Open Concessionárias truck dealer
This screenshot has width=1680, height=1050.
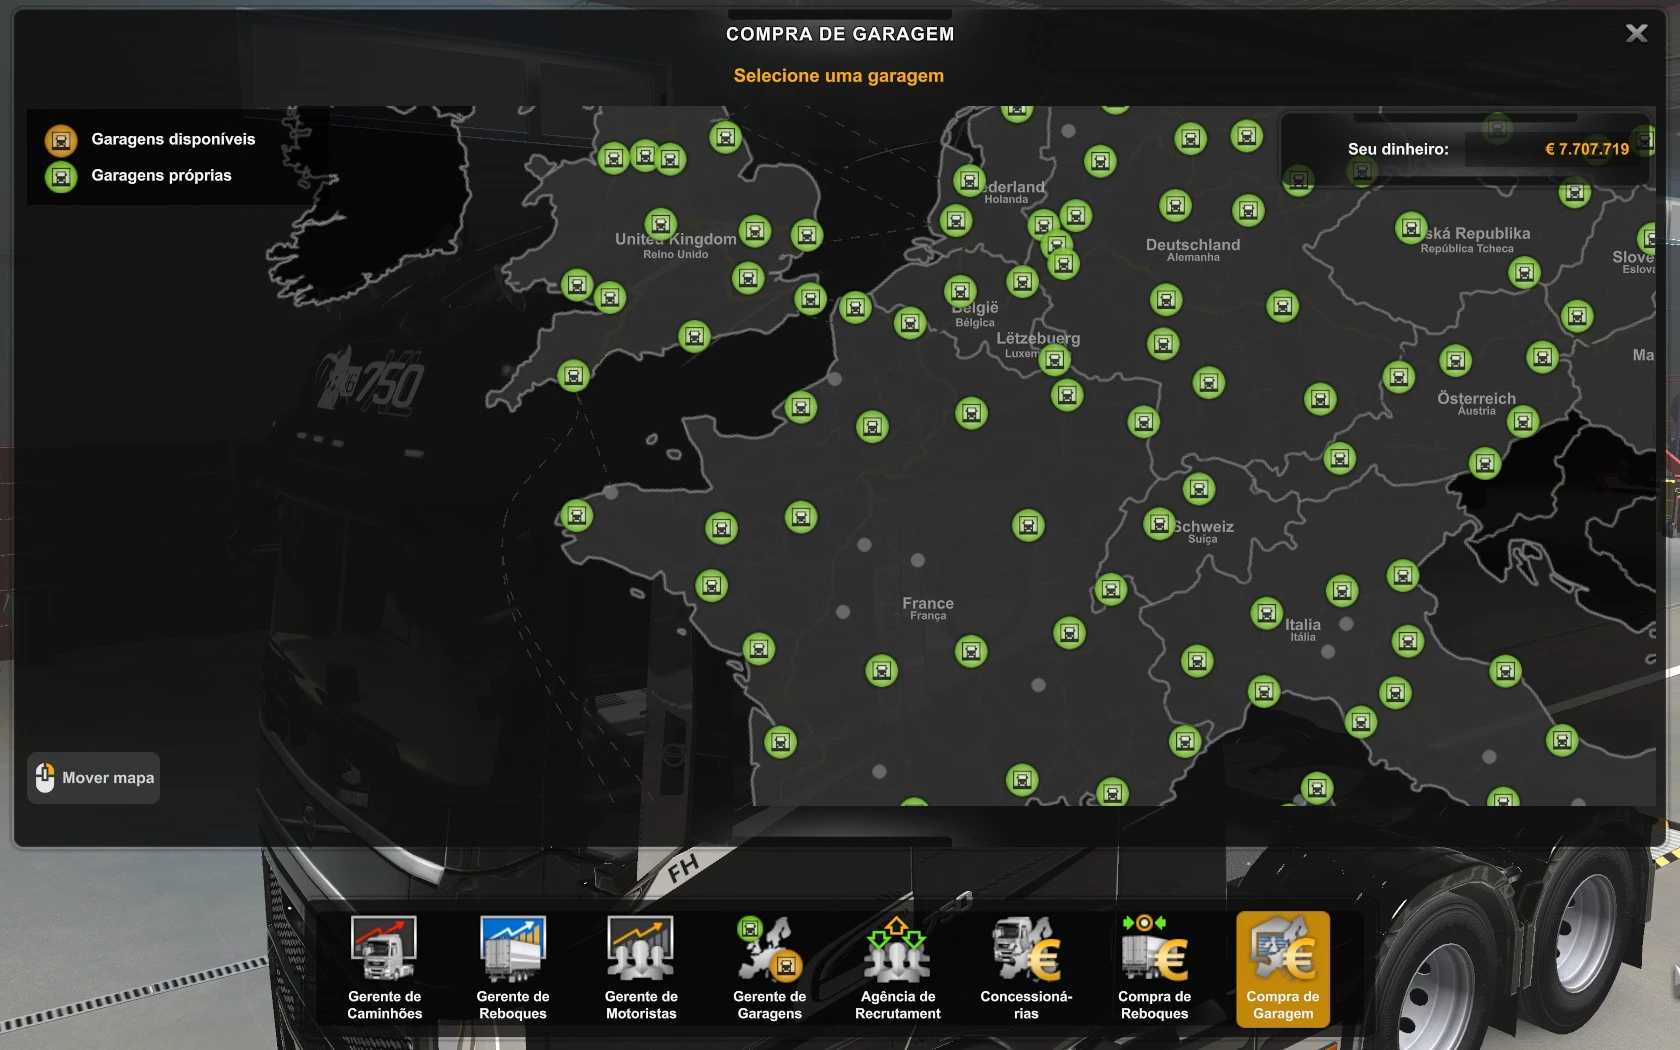pos(1026,967)
